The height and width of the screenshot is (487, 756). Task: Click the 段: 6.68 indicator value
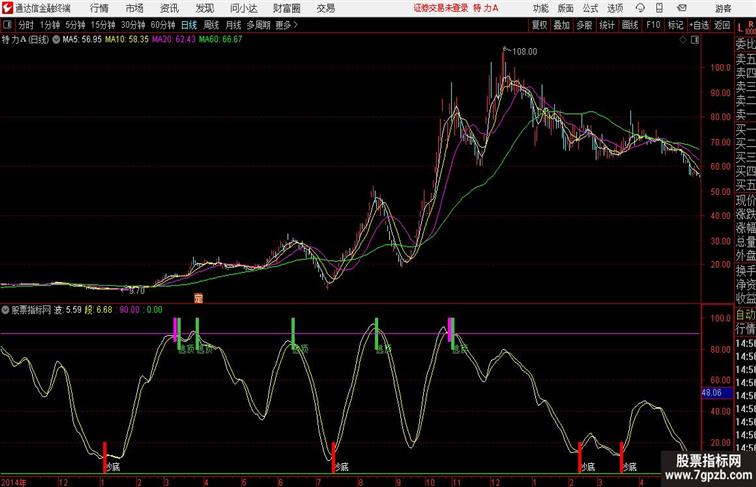(98, 310)
